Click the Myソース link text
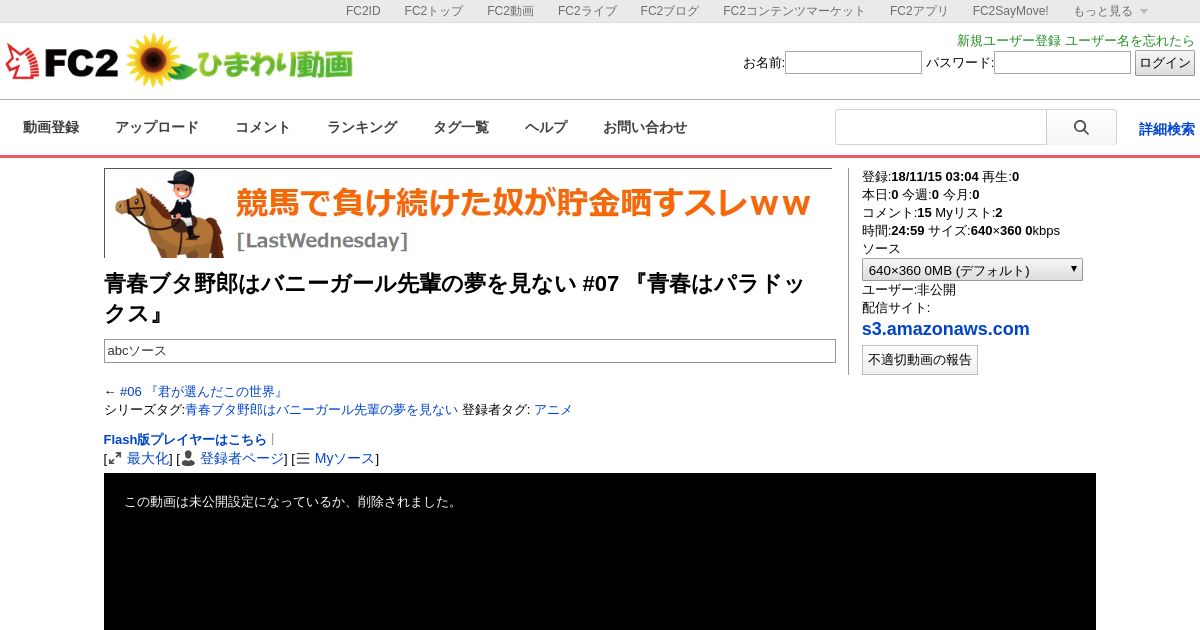 pyautogui.click(x=344, y=459)
